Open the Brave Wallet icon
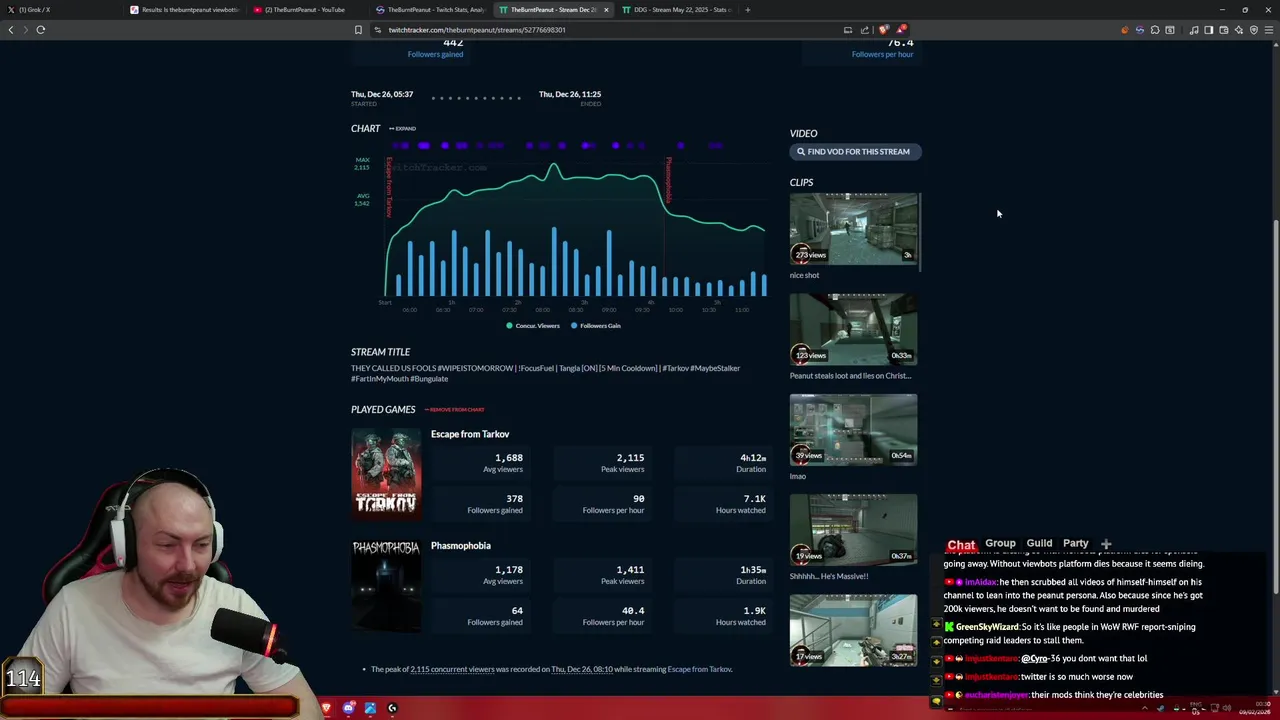Image resolution: width=1280 pixels, height=720 pixels. [x=1223, y=30]
